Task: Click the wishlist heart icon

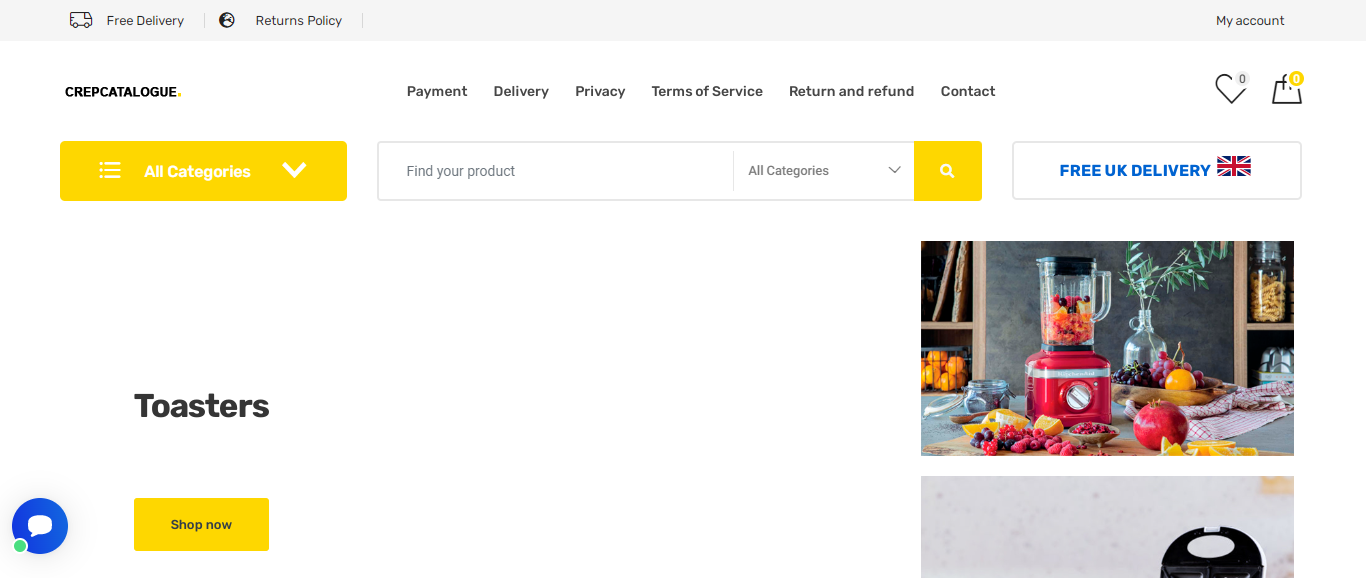Action: pyautogui.click(x=1230, y=90)
